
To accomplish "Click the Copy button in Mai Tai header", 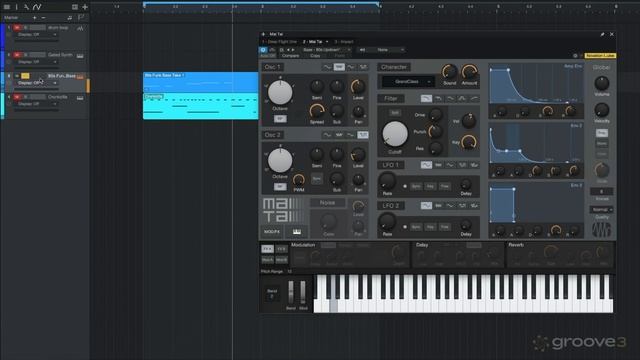I will tap(315, 56).
